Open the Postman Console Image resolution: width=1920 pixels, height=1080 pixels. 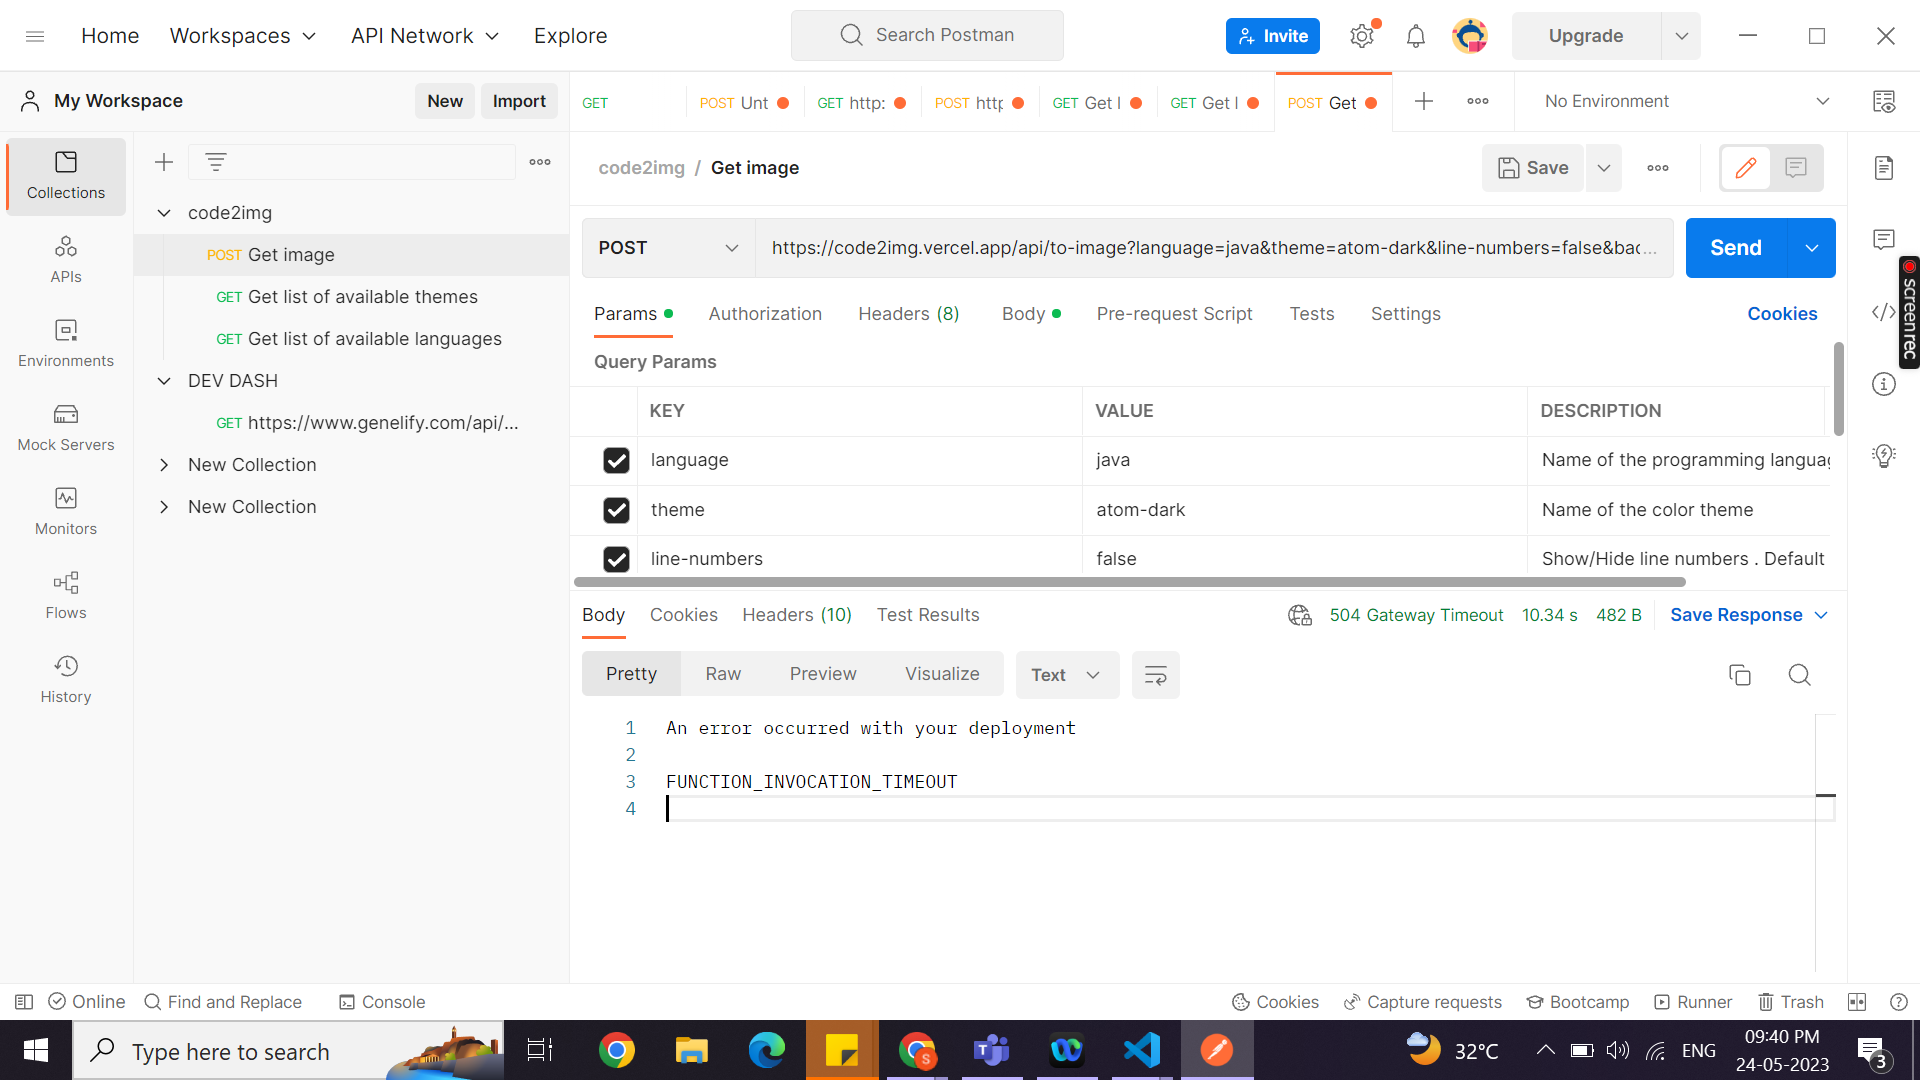381,1002
